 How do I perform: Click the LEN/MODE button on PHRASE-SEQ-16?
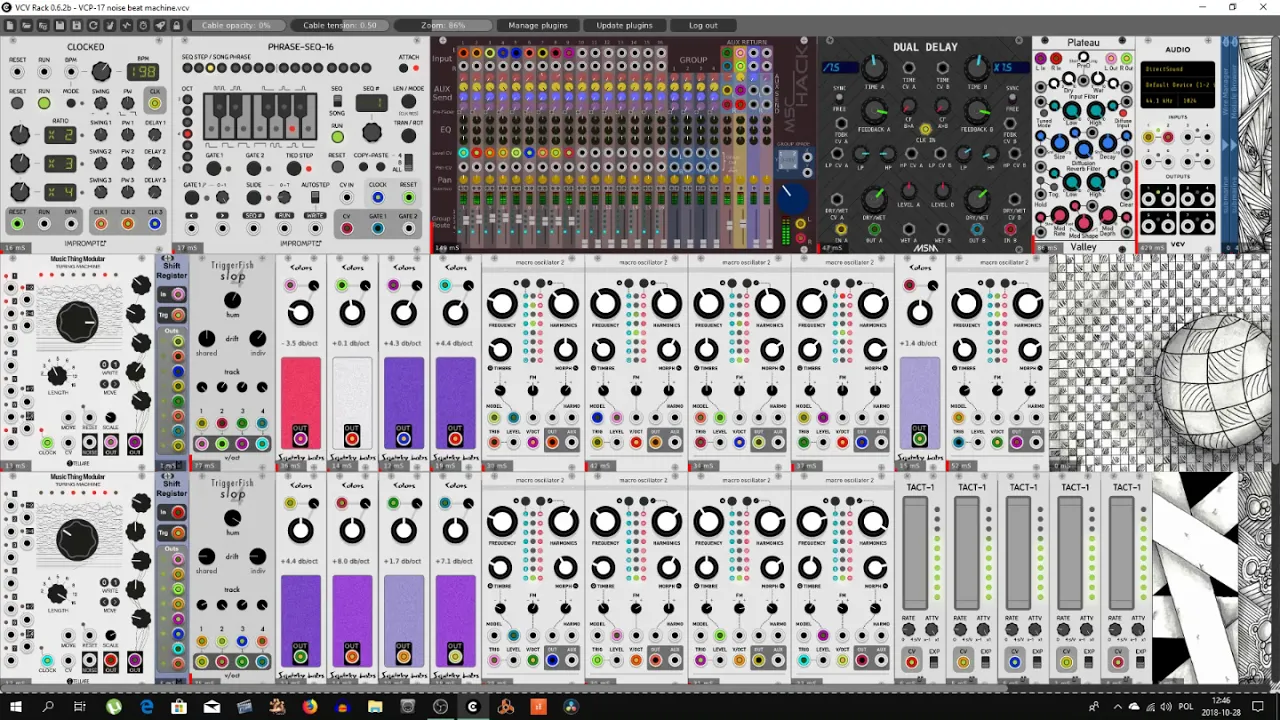(408, 101)
